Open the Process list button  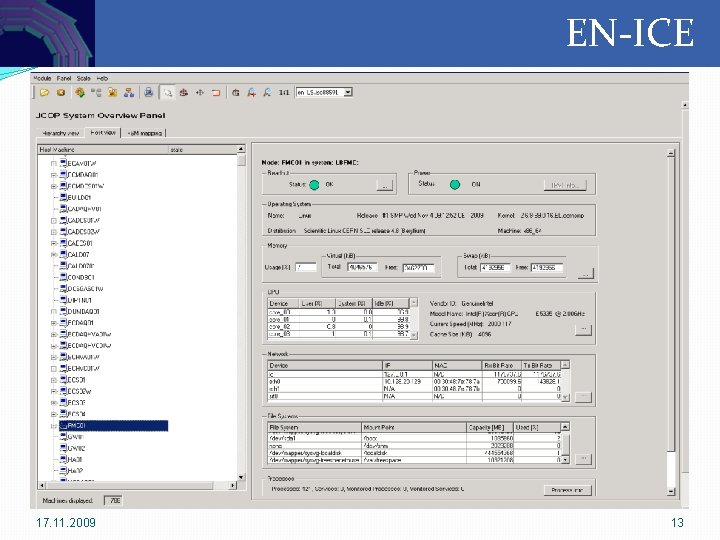pos(568,490)
